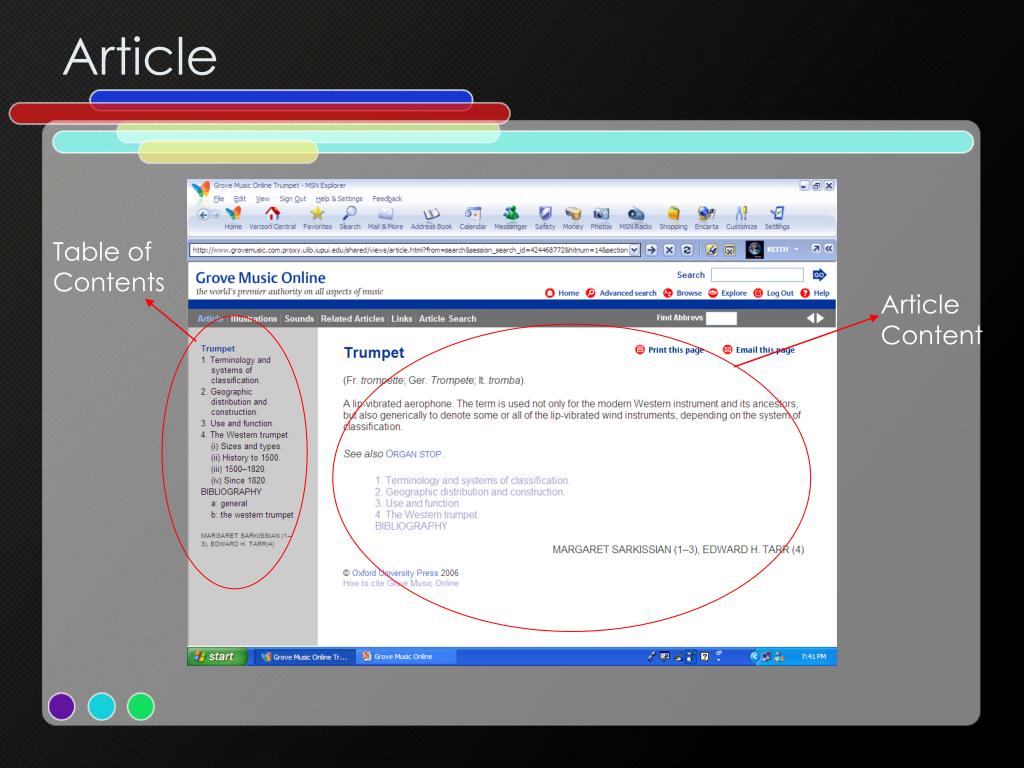Switch to the Illustrations tab
Image resolution: width=1024 pixels, height=768 pixels.
click(254, 319)
